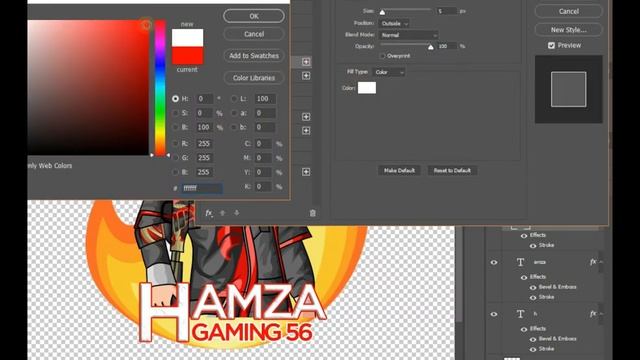This screenshot has height=360, width=640.
Task: Focus the K black percent field
Action: click(263, 187)
